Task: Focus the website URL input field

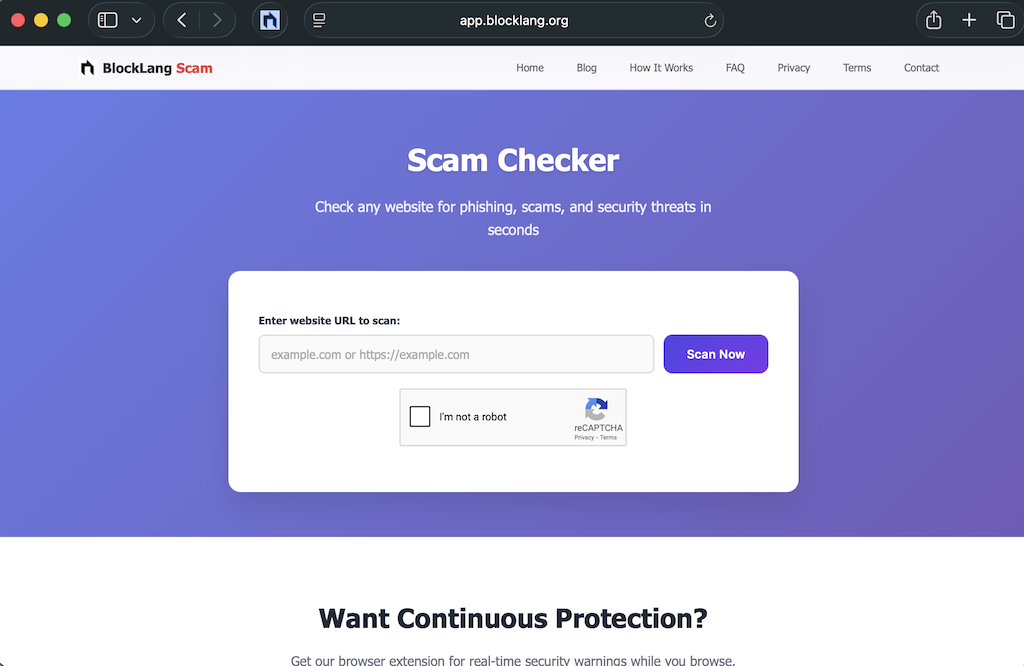Action: point(456,354)
